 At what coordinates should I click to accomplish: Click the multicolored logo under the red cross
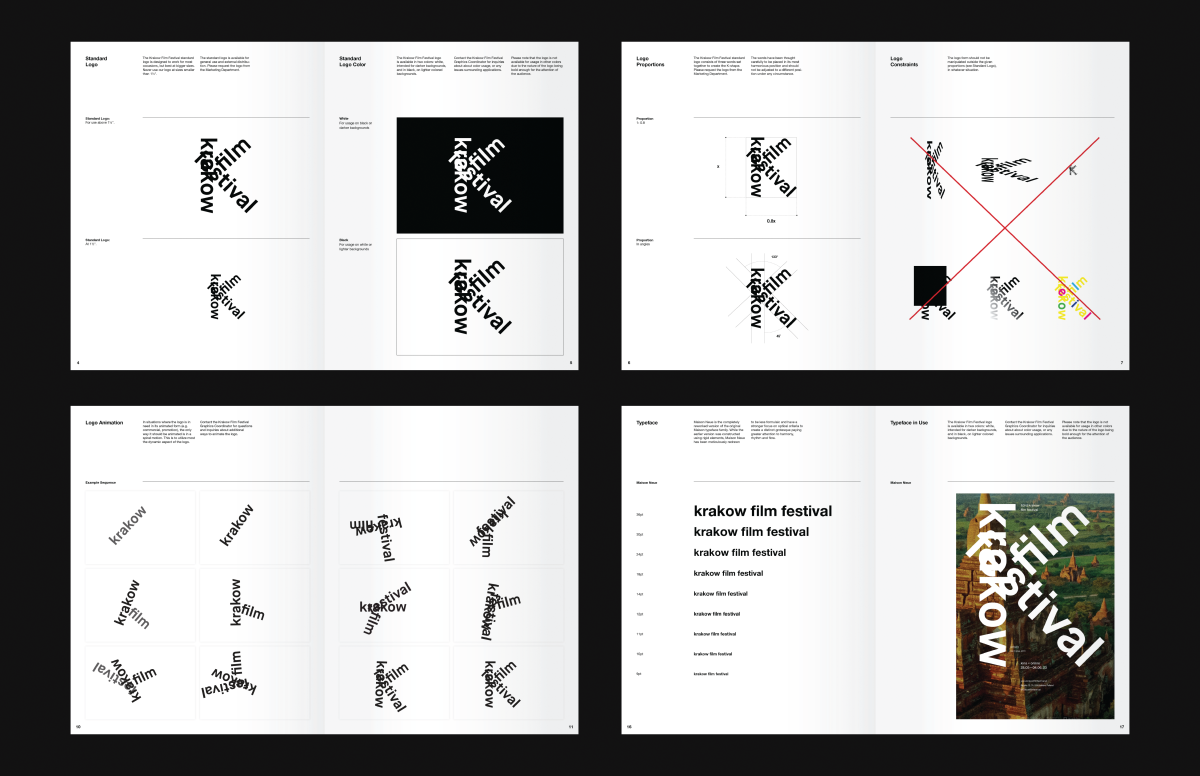click(x=1072, y=298)
